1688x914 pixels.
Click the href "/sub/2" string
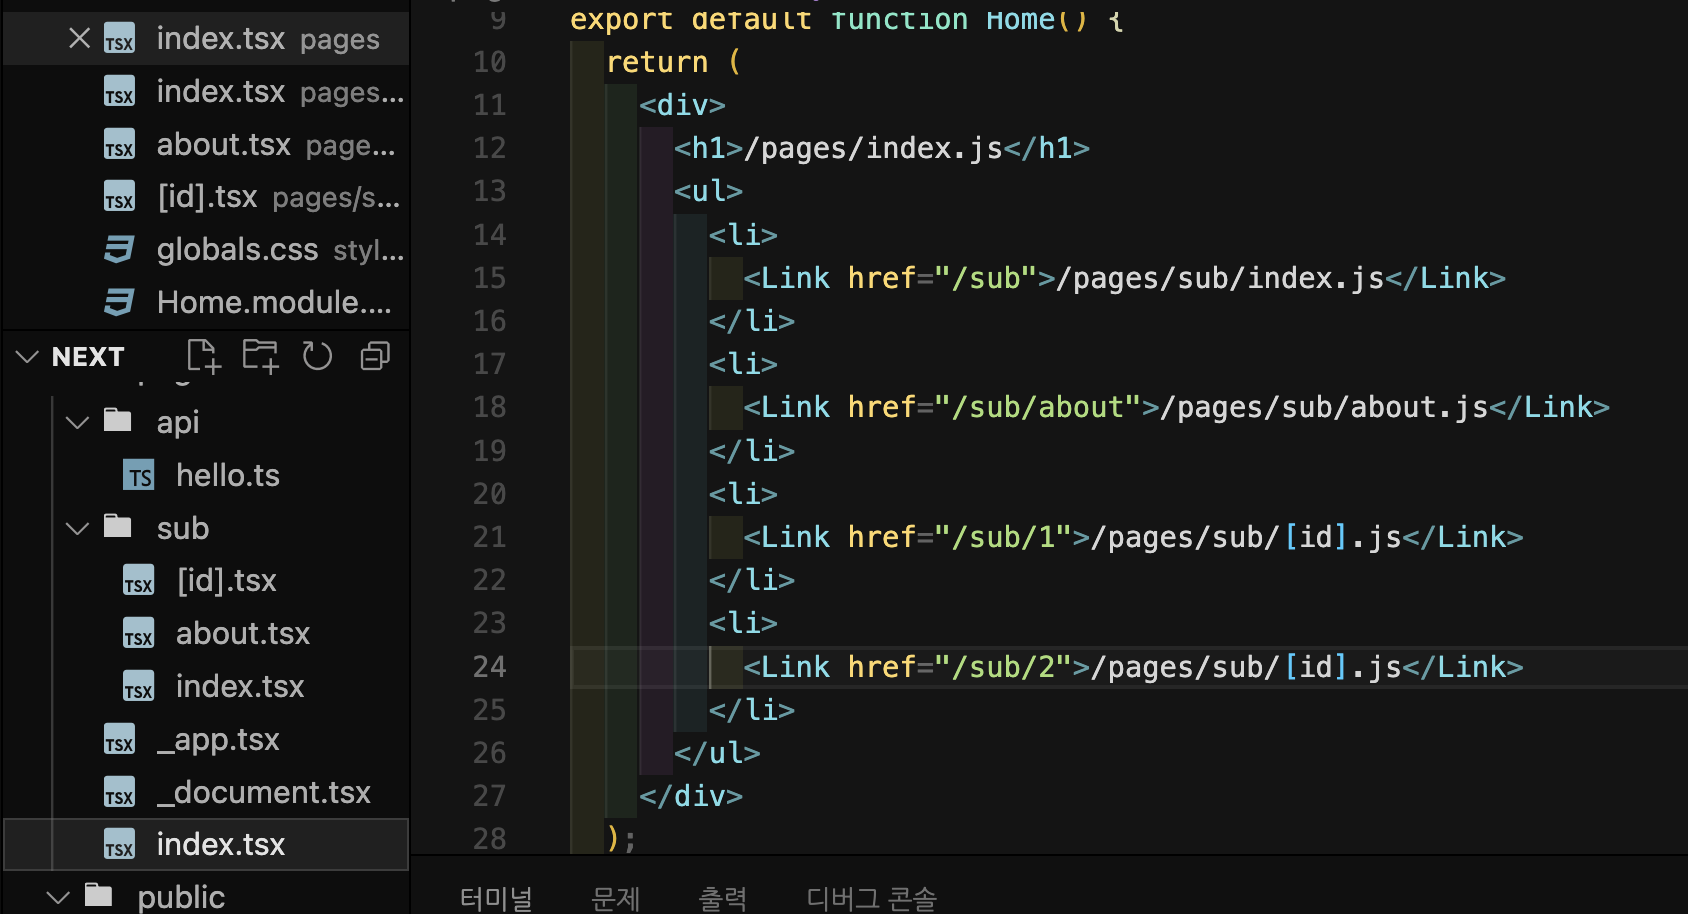pyautogui.click(x=1003, y=667)
